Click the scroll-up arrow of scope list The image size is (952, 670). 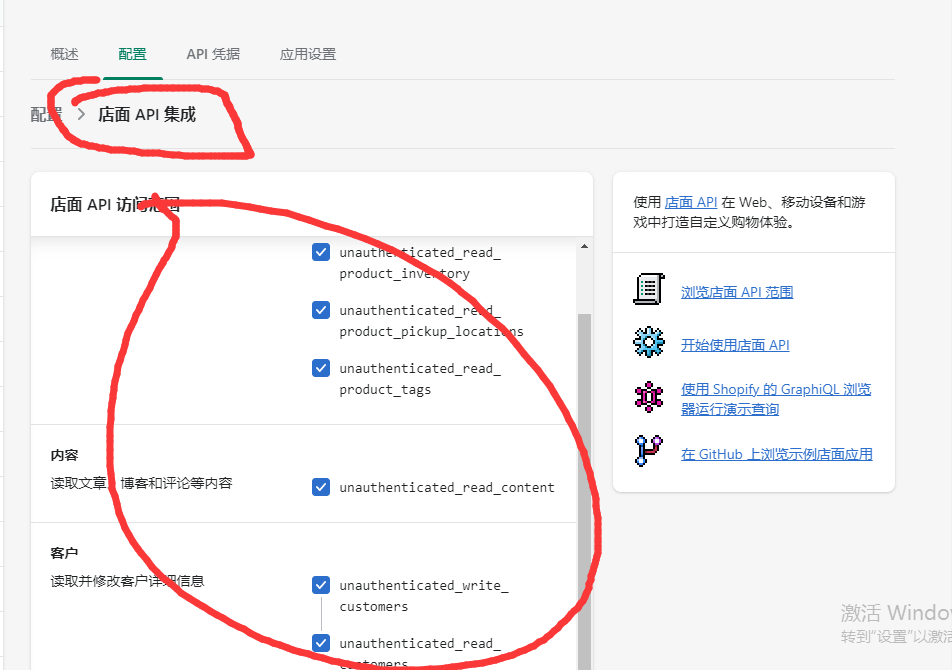(x=584, y=246)
